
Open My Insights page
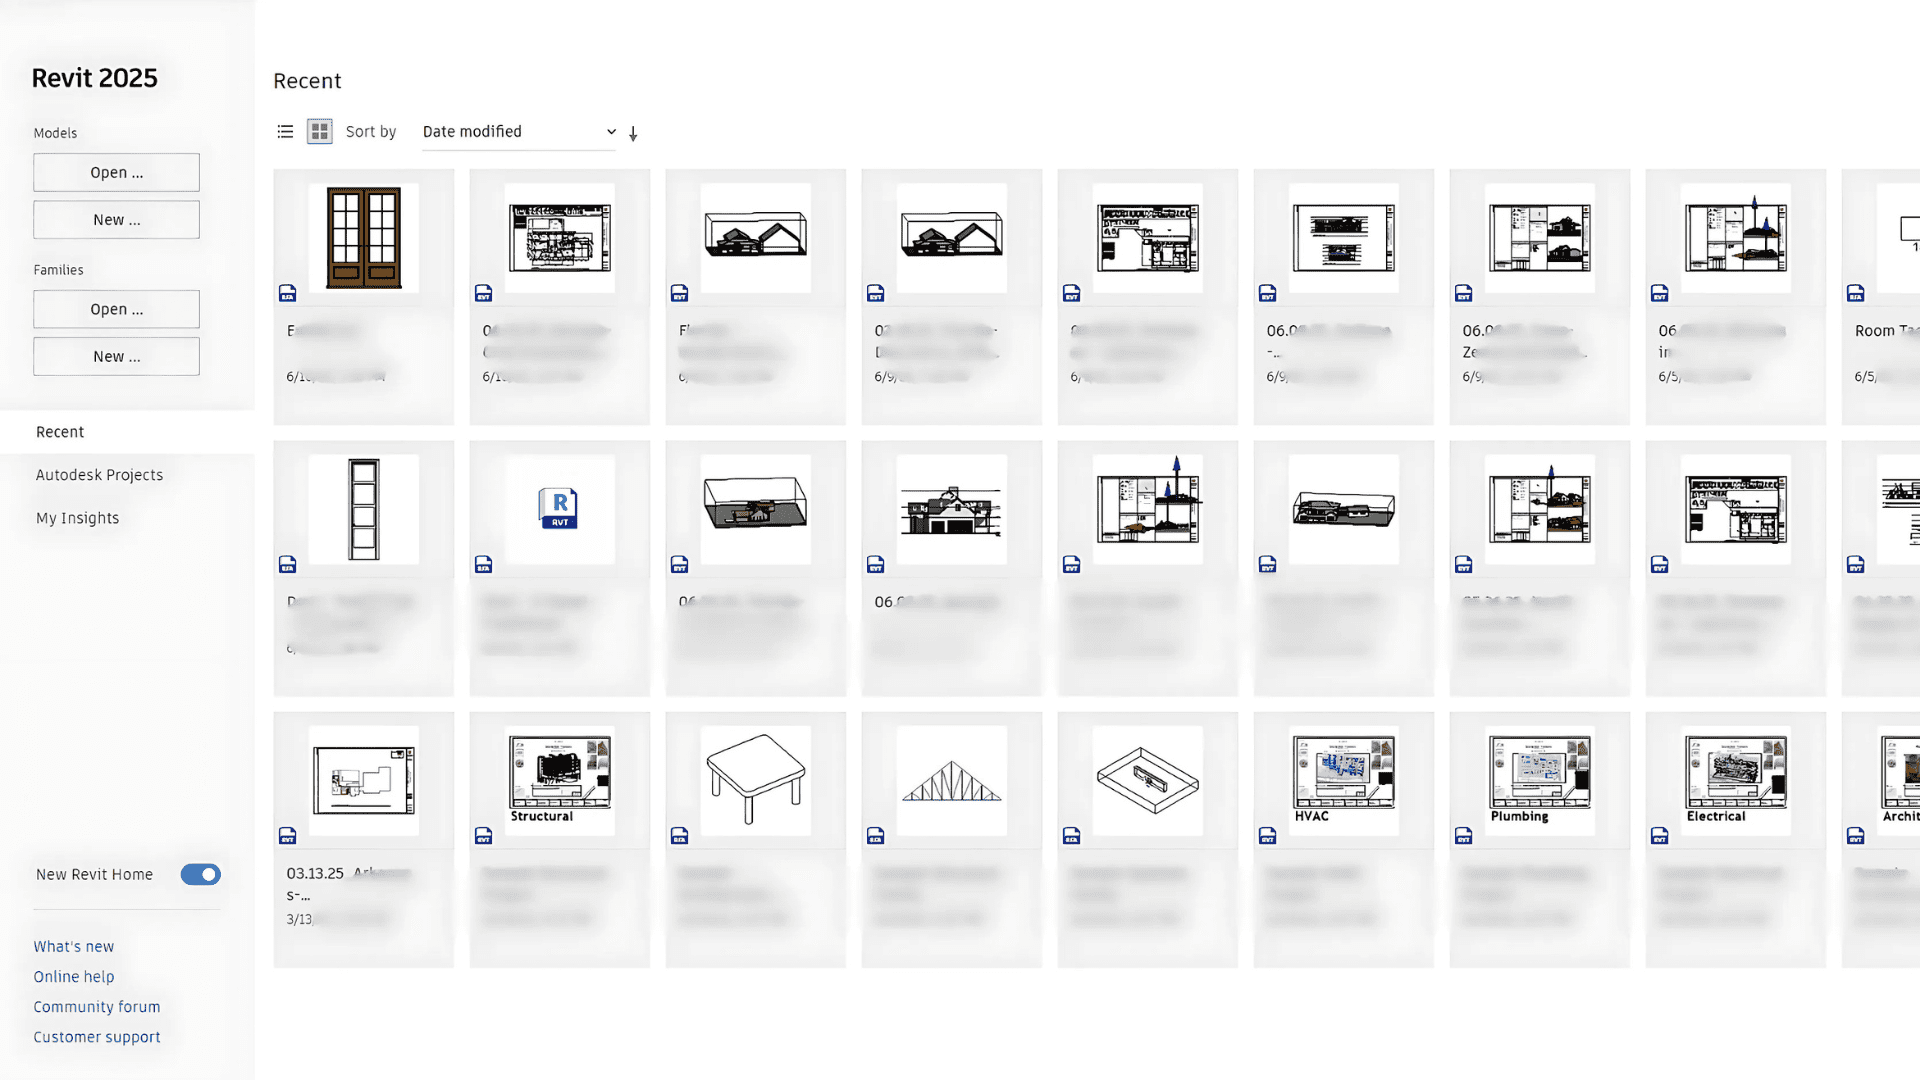point(77,518)
